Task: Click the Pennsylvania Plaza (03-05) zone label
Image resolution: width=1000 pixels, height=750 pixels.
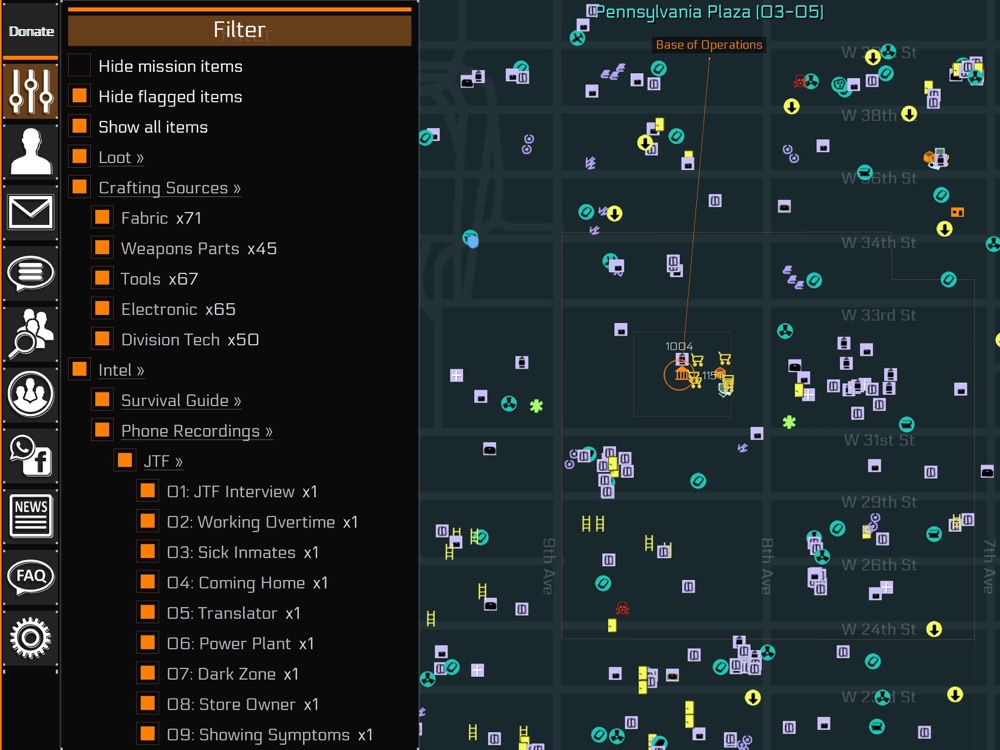Action: click(x=709, y=11)
